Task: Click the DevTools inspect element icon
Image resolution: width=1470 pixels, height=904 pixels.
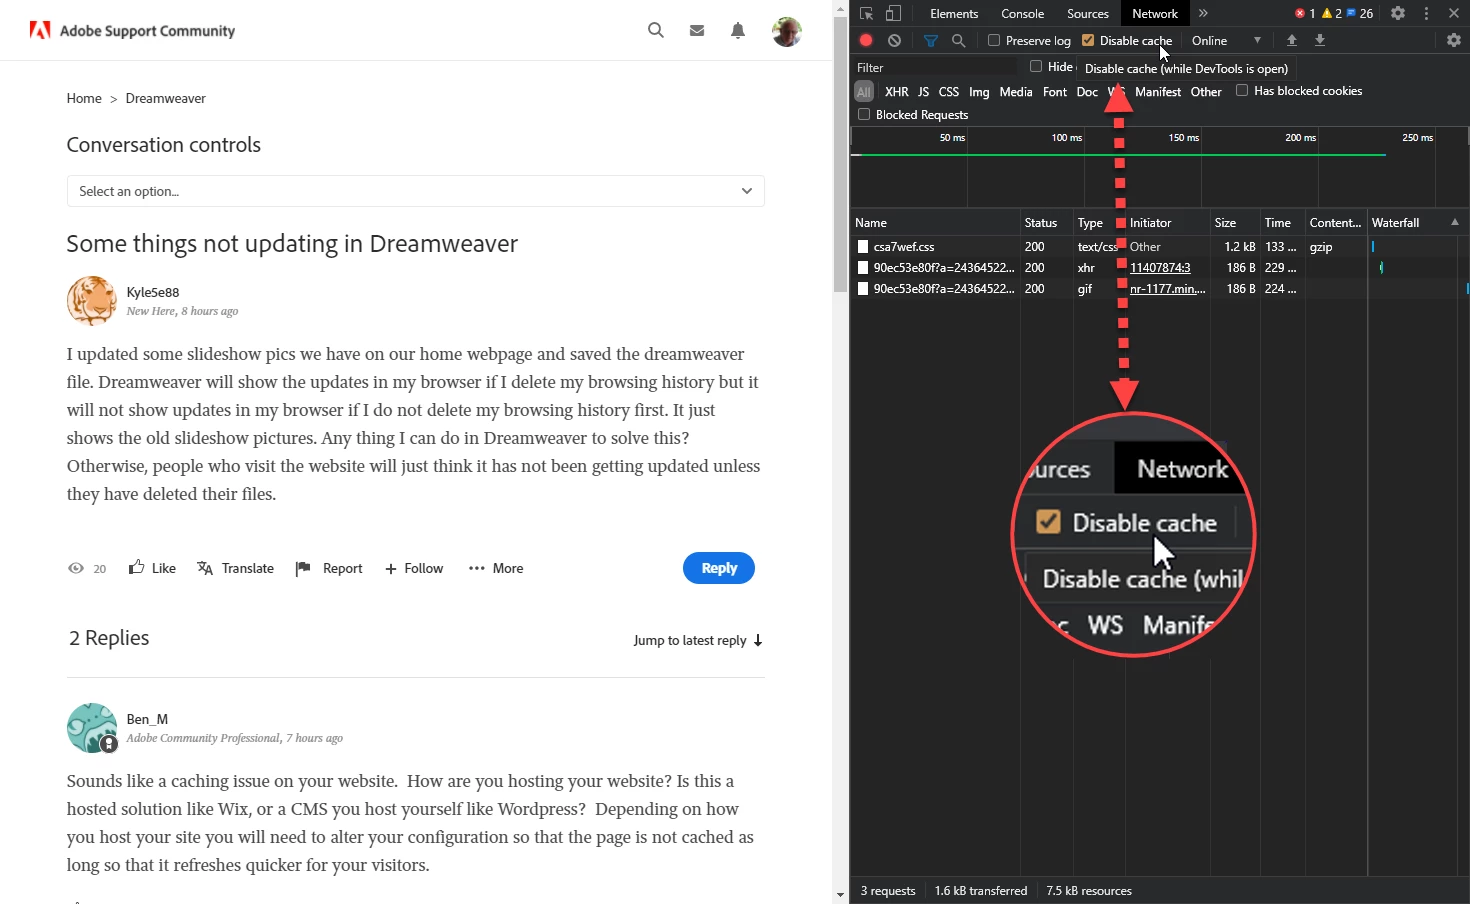Action: 867,13
